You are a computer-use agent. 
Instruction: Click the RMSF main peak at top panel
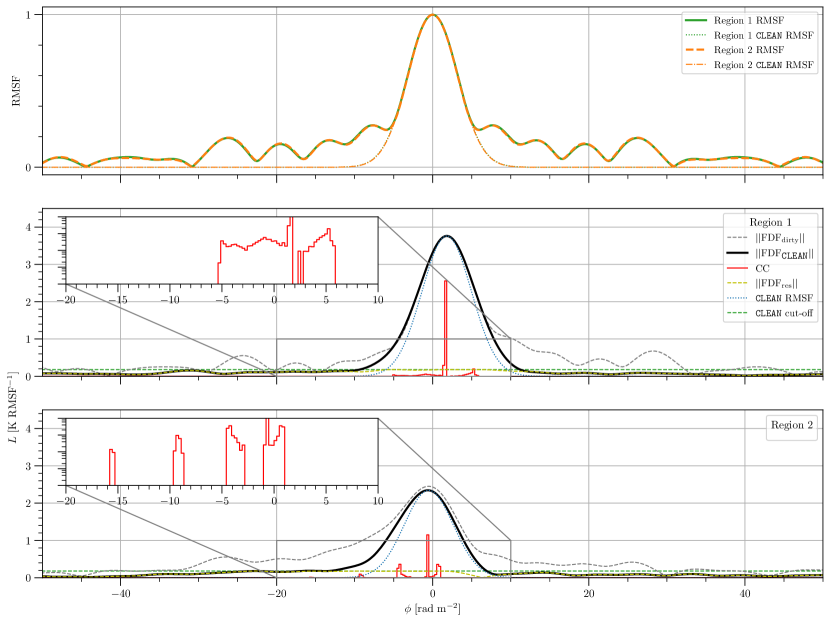tap(433, 15)
